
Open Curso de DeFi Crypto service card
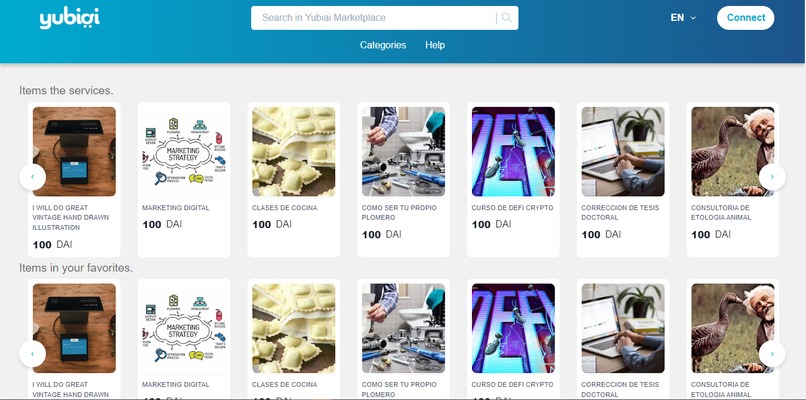513,179
